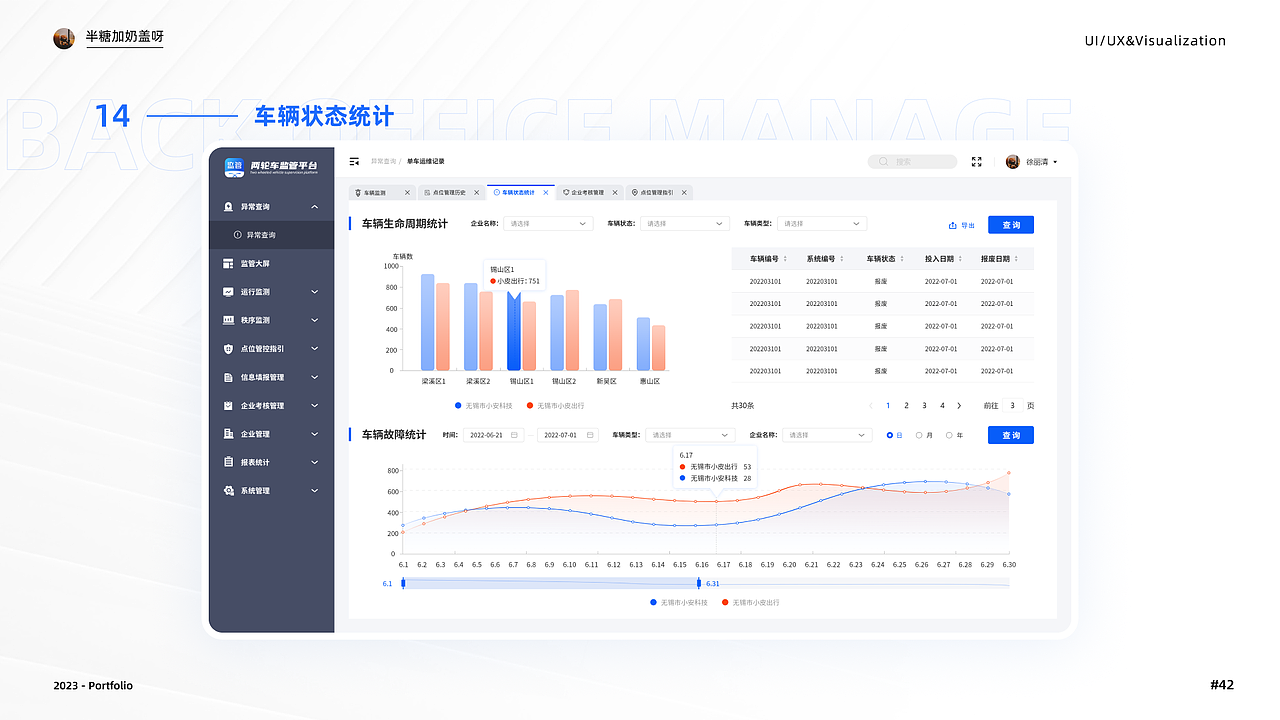
Task: Select the 日 radio option
Action: (x=890, y=435)
